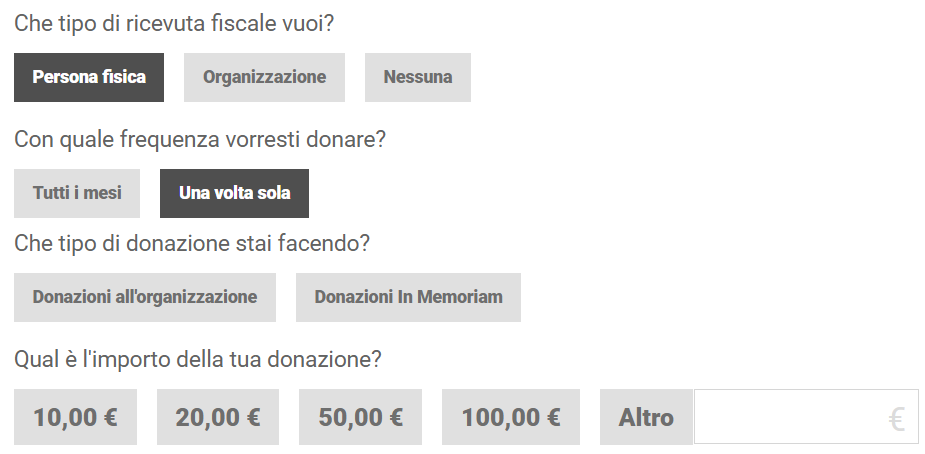The height and width of the screenshot is (454, 925).
Task: Click the Altro custom amount button
Action: pos(646,417)
